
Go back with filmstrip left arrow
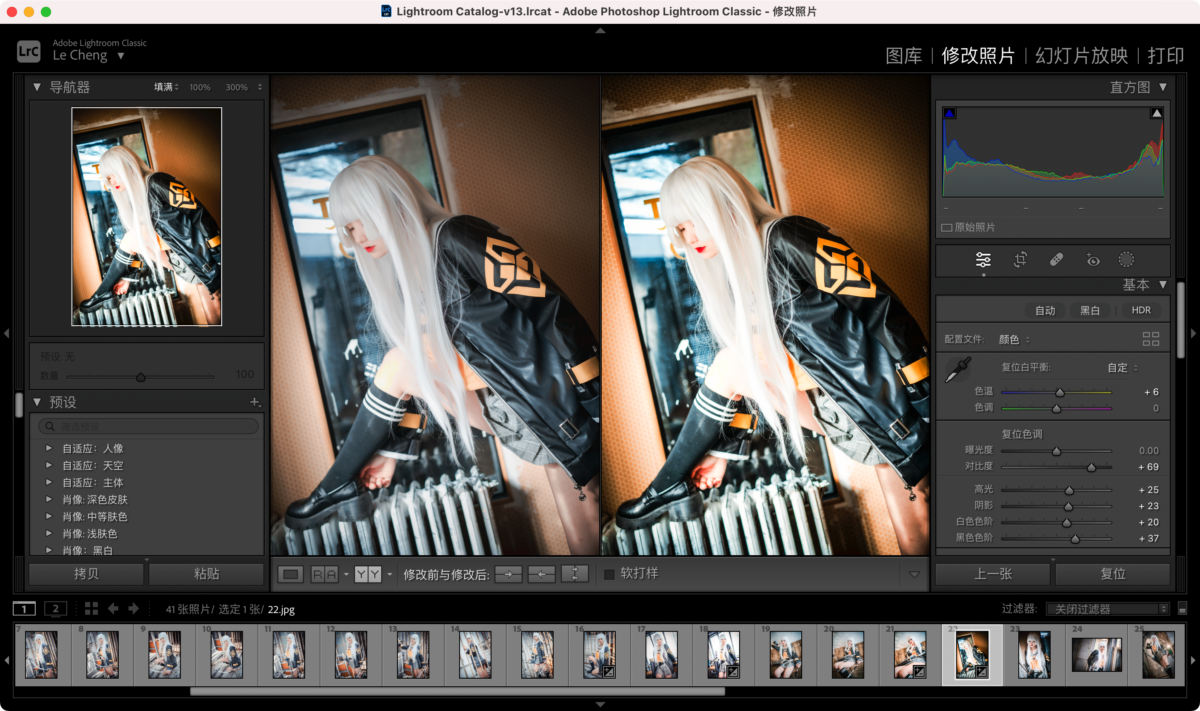tap(113, 609)
